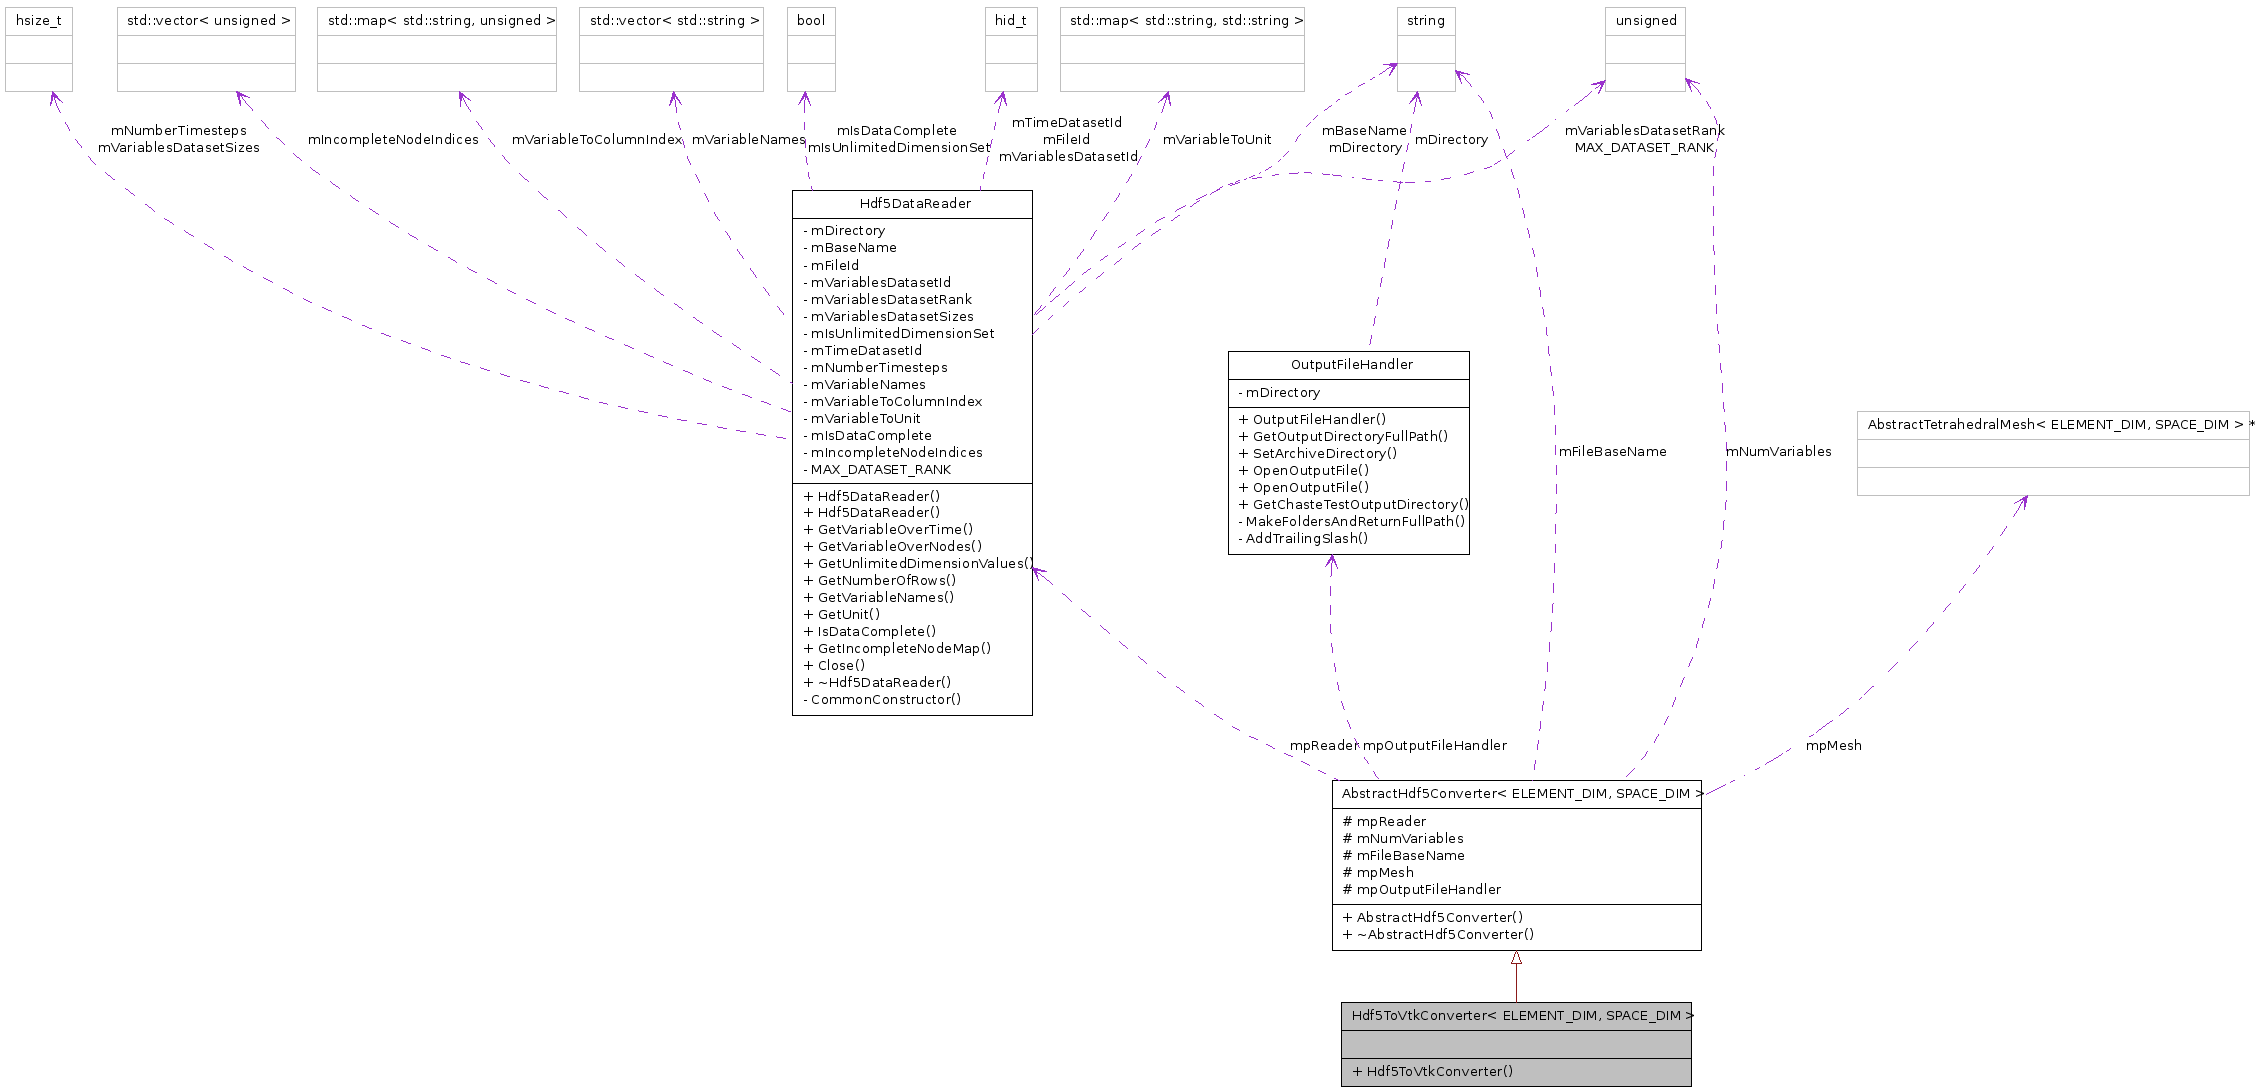Open the std::vector< unsigned > node
The height and width of the screenshot is (1091, 2255).
[206, 49]
